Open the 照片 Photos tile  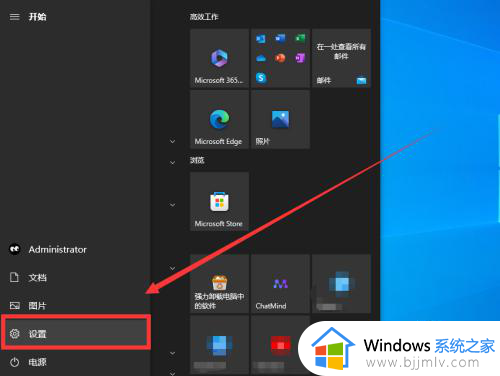click(280, 119)
